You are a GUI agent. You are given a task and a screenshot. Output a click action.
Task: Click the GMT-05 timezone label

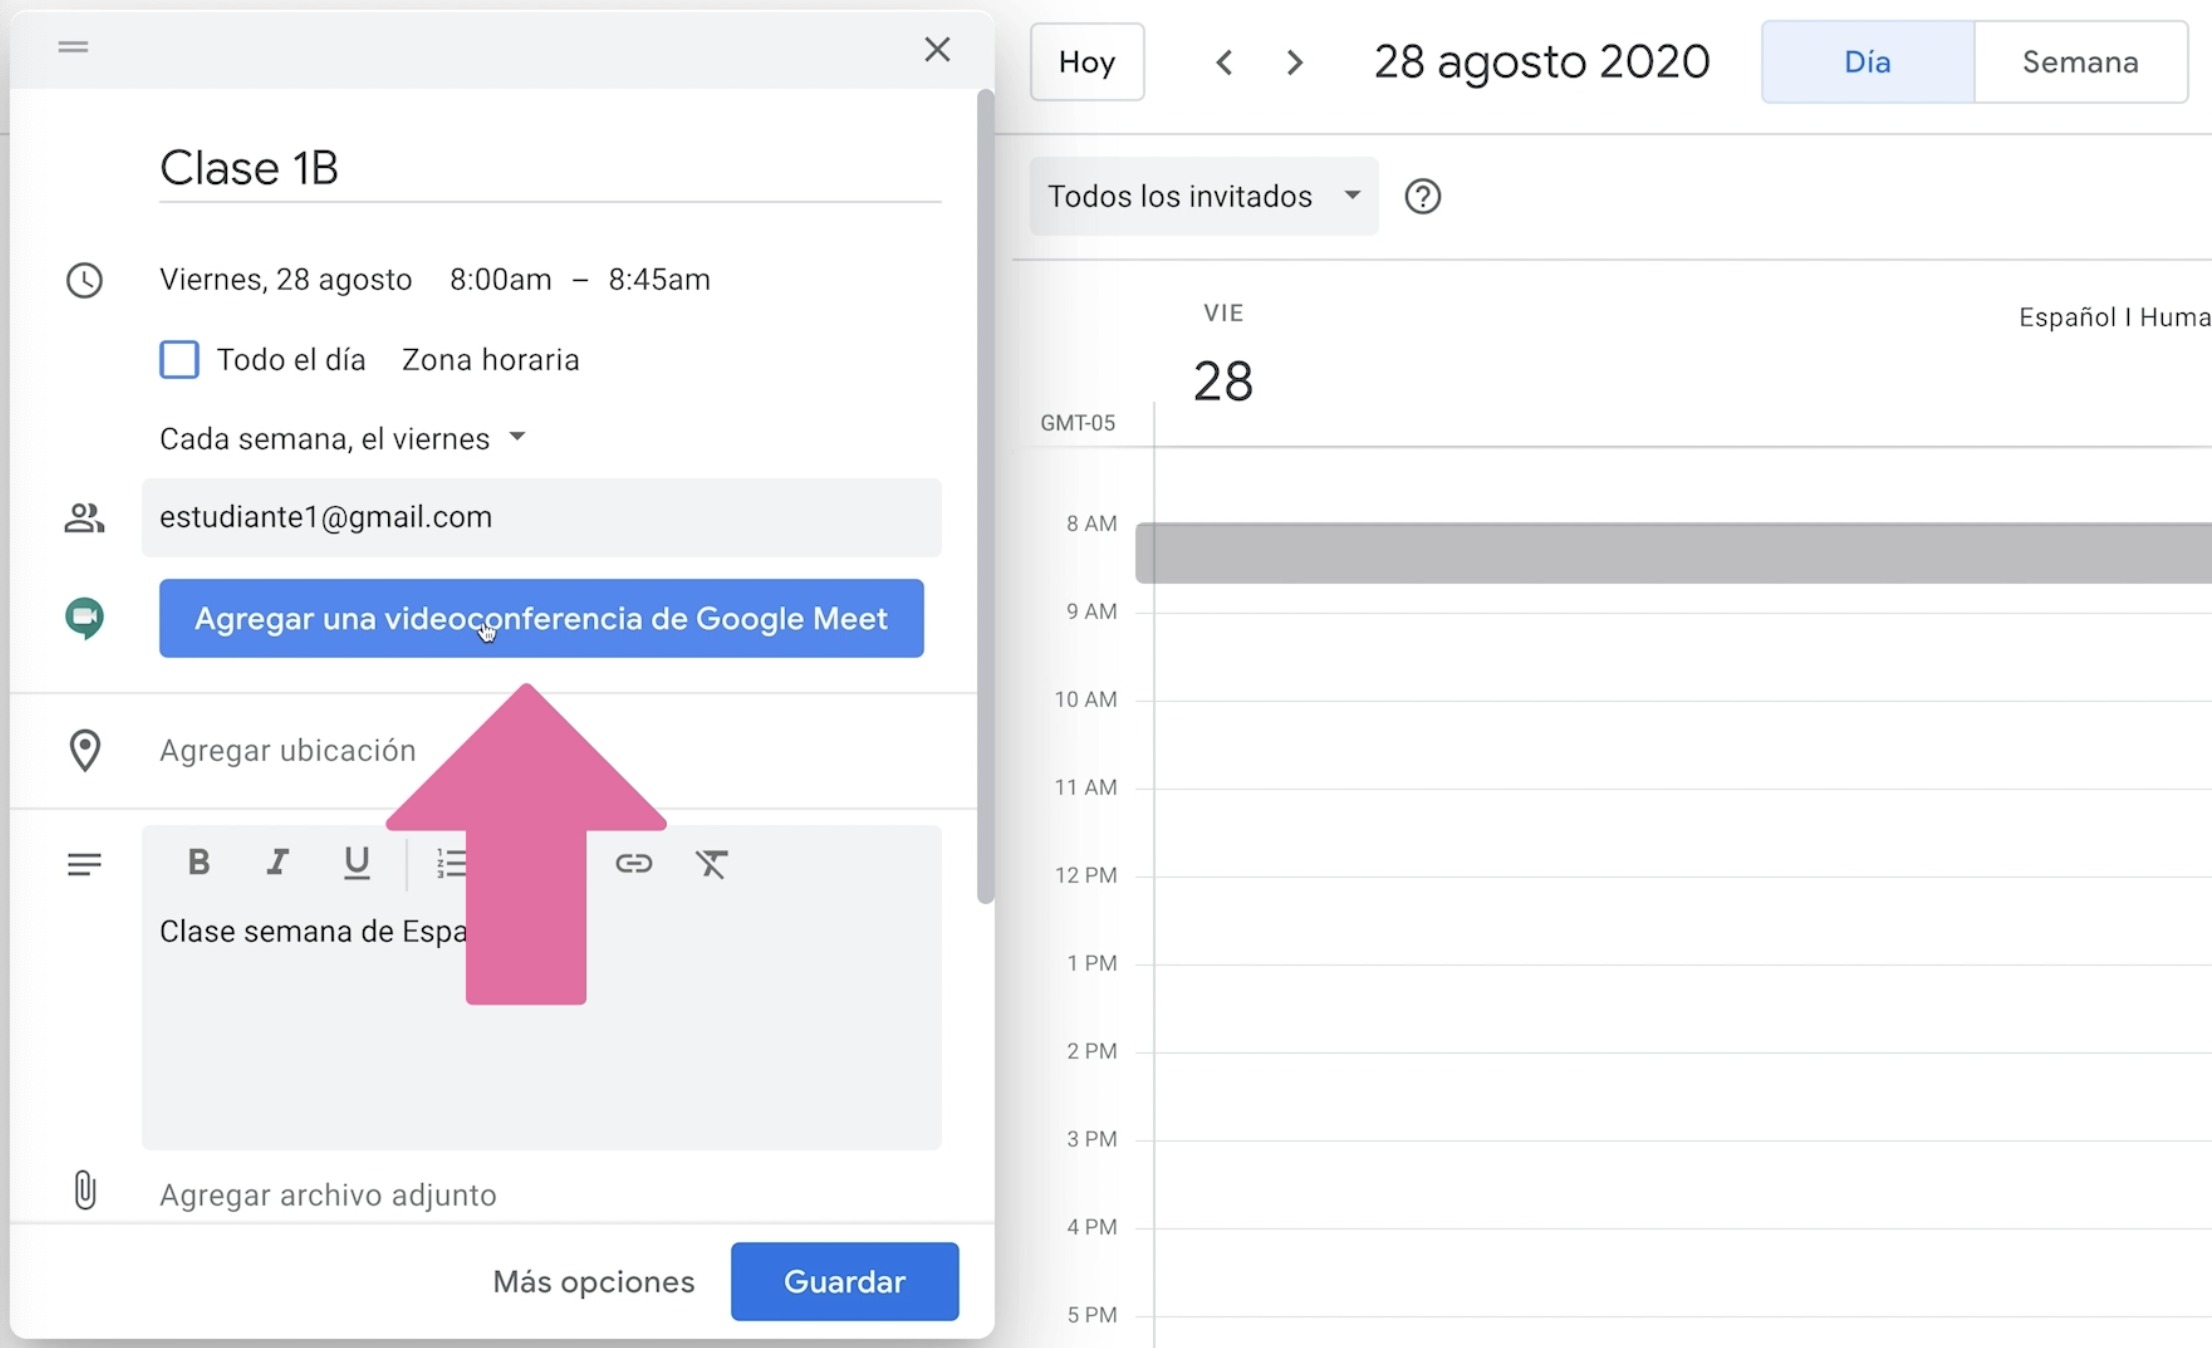1077,423
